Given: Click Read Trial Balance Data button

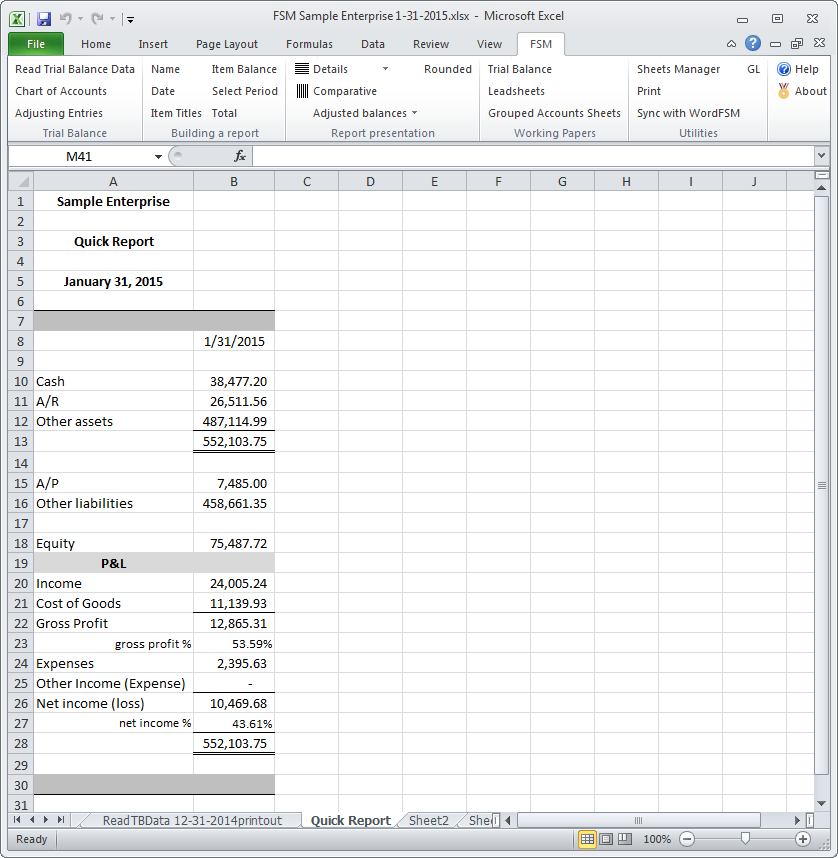Looking at the screenshot, I should 75,69.
